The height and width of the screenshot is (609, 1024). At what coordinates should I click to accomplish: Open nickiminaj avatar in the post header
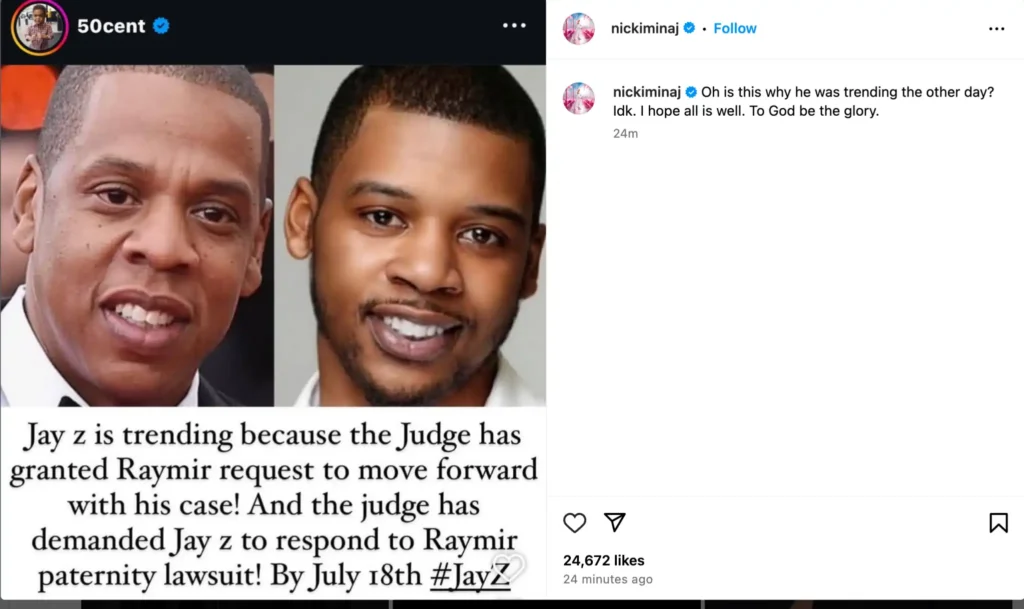click(579, 29)
